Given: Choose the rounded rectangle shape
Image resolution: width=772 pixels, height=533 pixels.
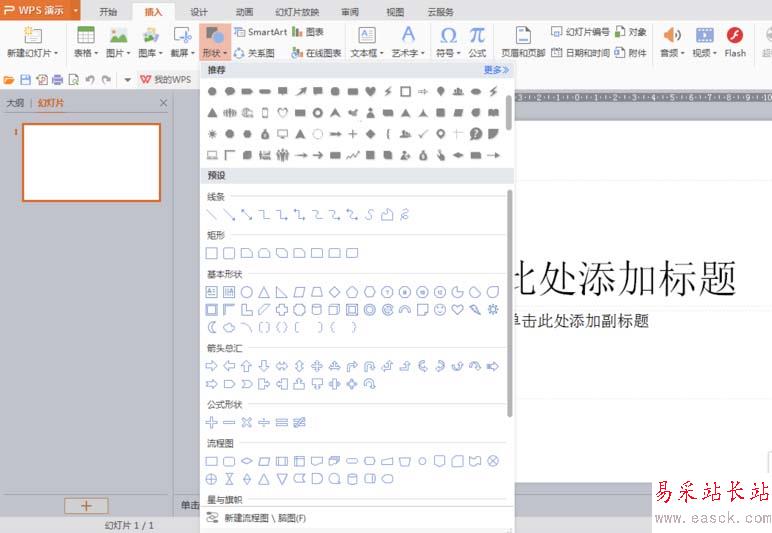Looking at the screenshot, I should point(229,253).
